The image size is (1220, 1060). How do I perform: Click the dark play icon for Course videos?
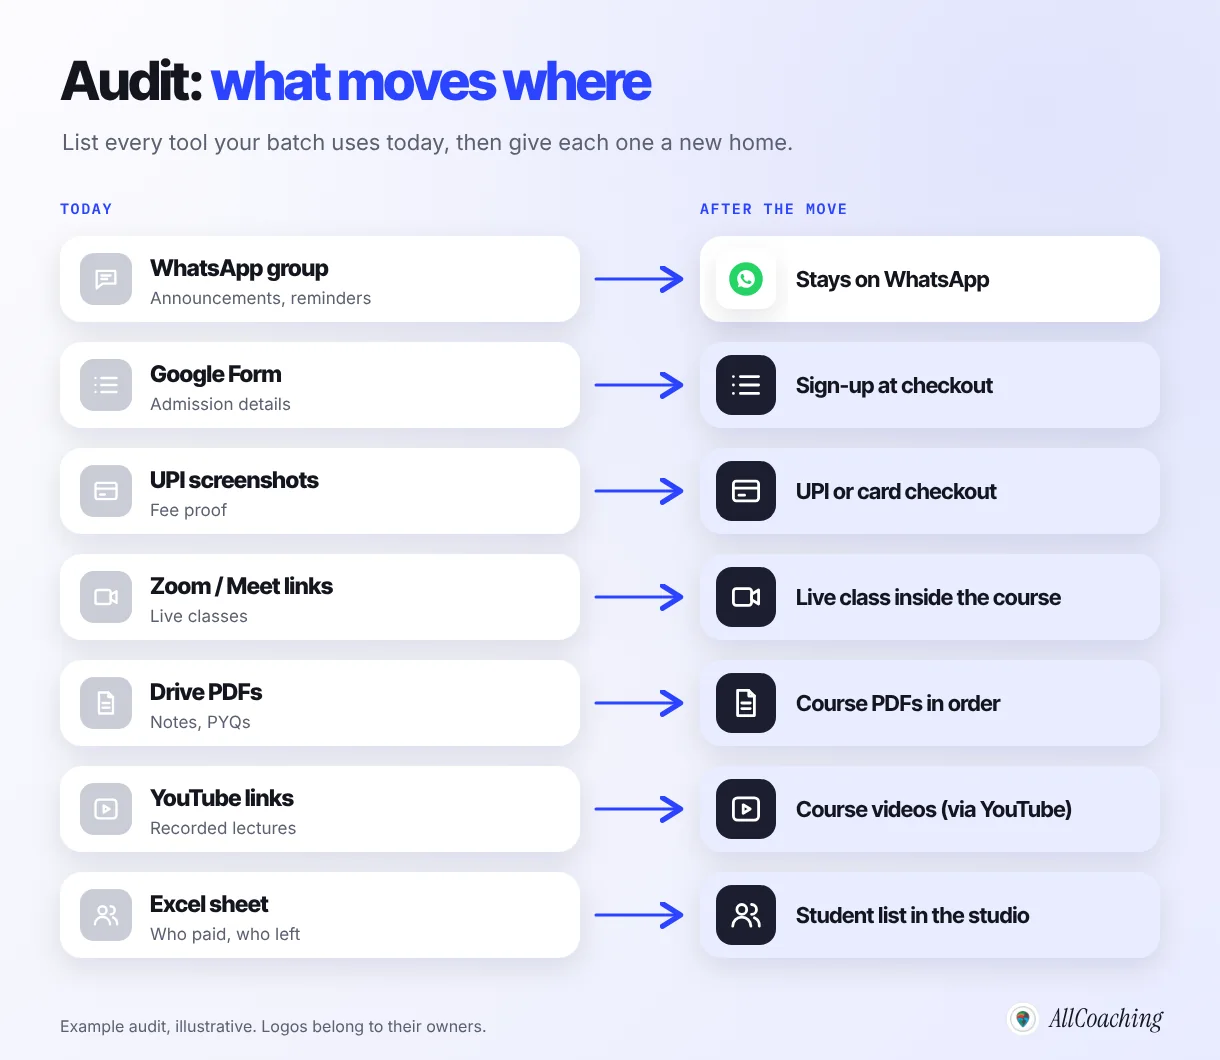tap(746, 809)
